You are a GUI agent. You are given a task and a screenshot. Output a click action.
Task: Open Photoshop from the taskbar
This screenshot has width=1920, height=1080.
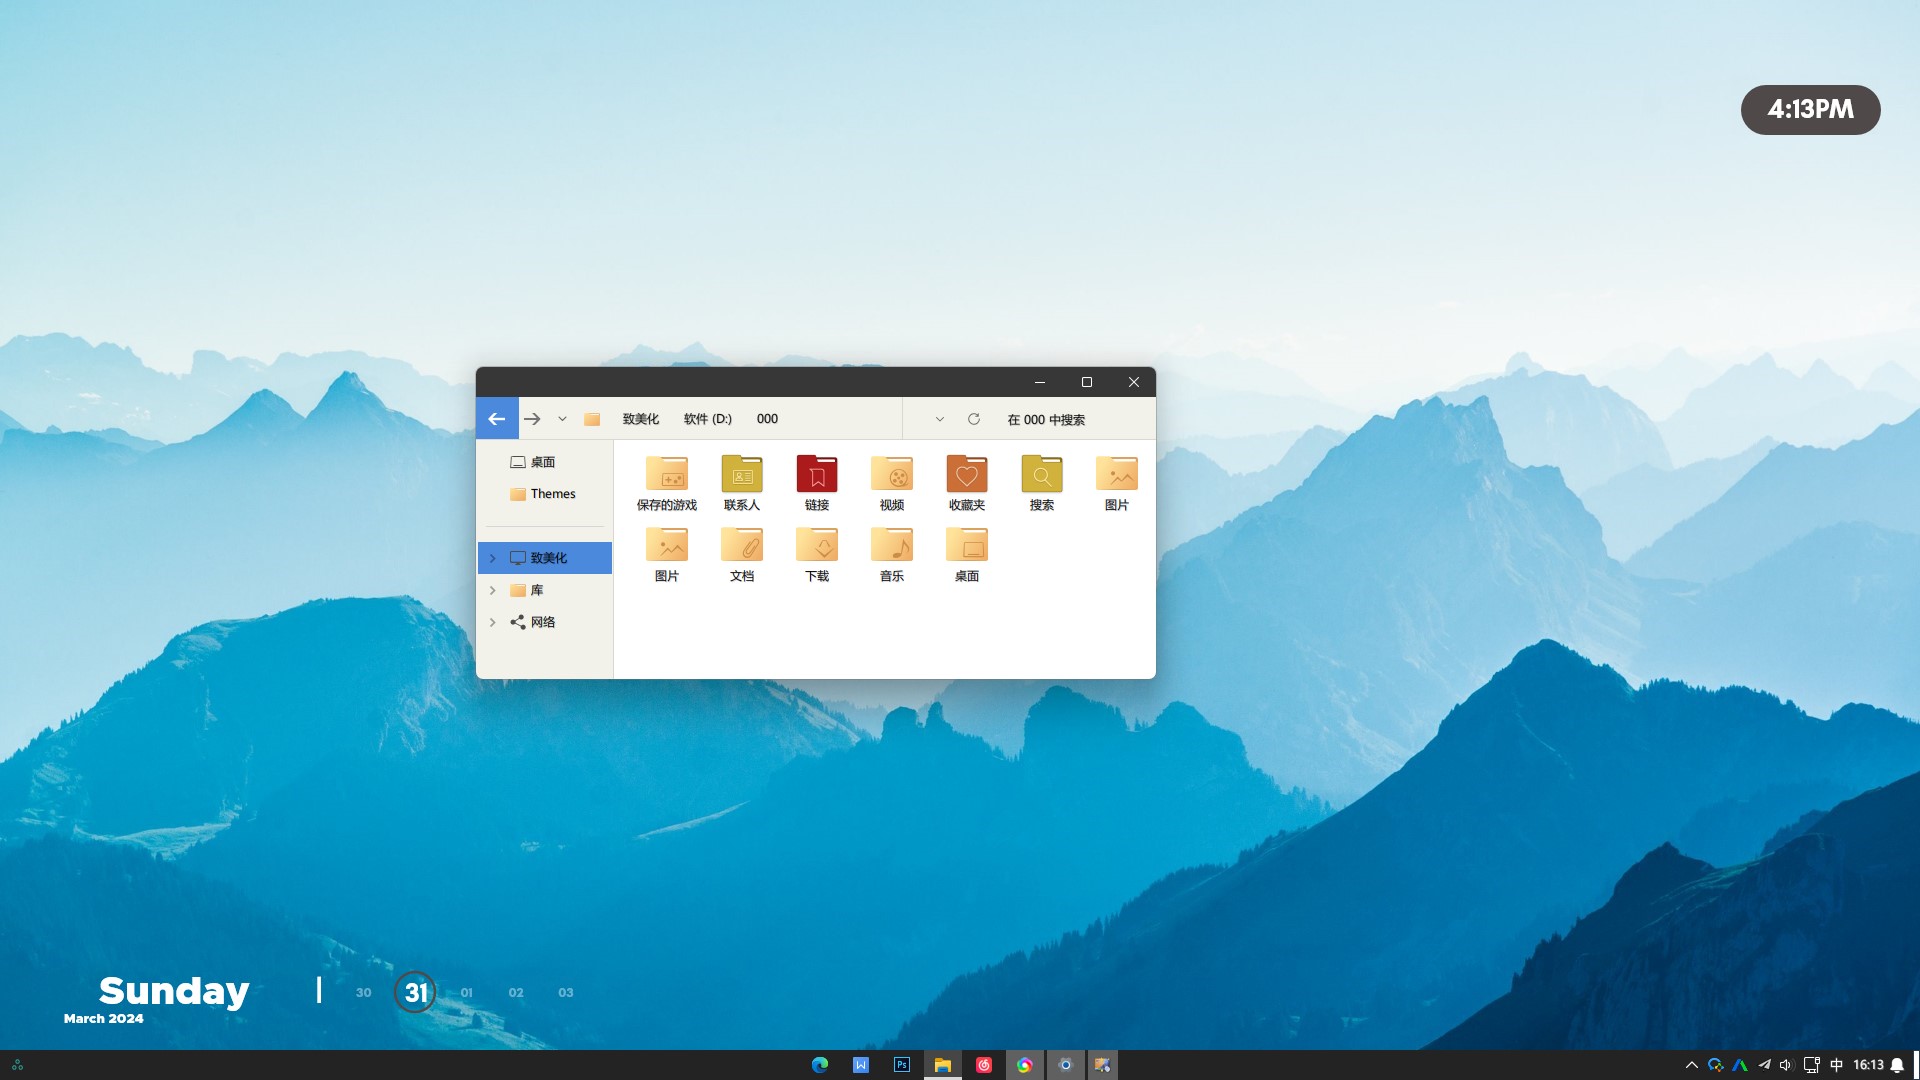[x=901, y=1065]
